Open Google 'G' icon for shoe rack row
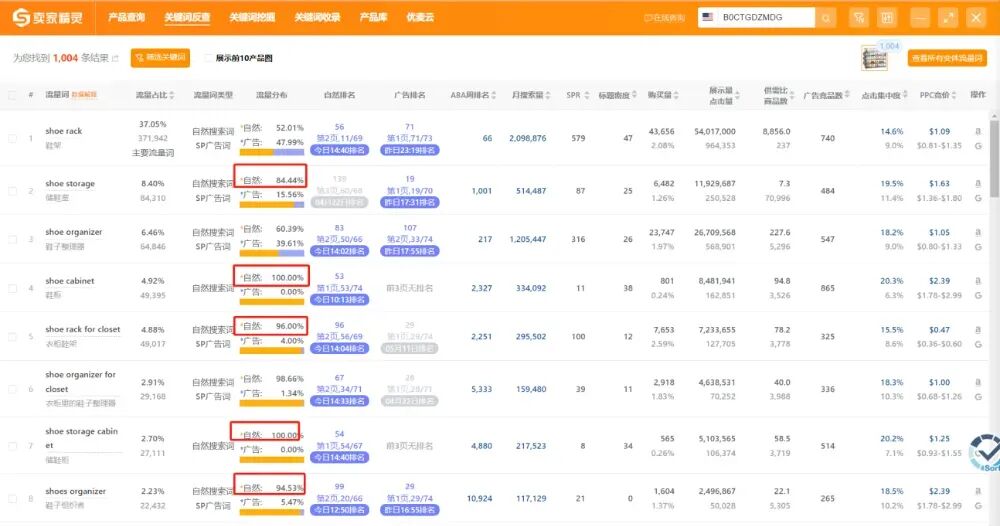Viewport: 1000px width, 526px height. (x=978, y=146)
